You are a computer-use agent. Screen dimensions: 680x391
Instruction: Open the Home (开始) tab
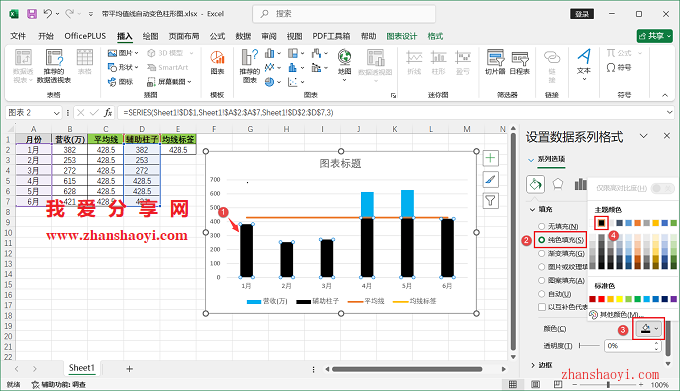pos(46,36)
